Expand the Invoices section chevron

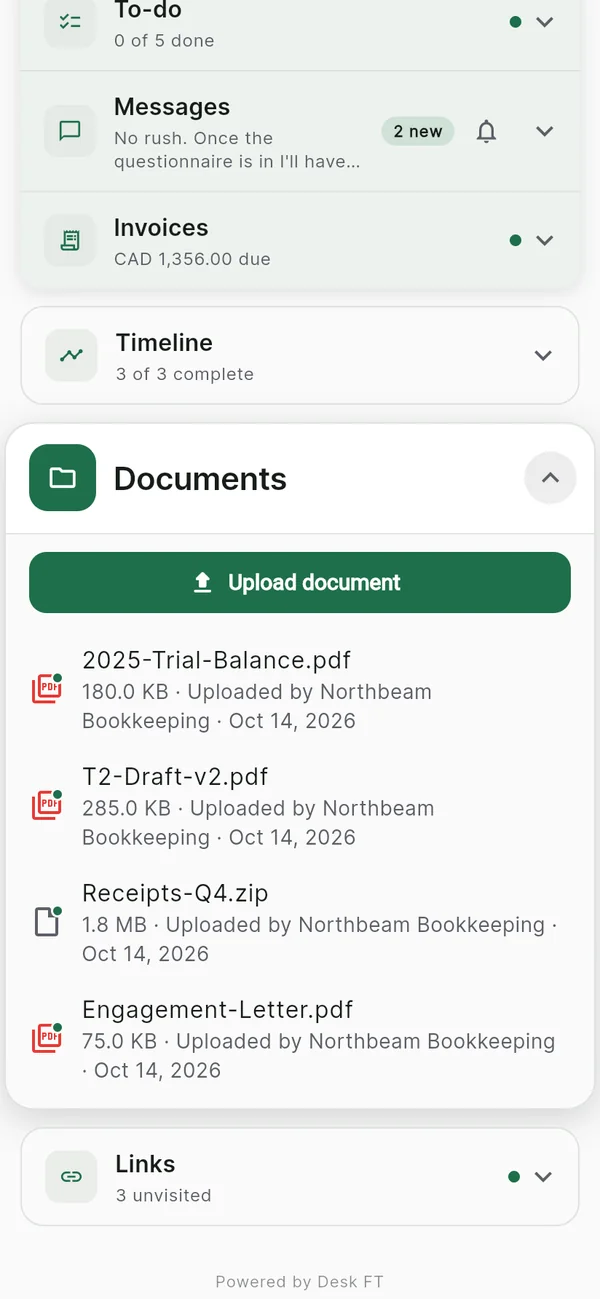[x=544, y=240]
